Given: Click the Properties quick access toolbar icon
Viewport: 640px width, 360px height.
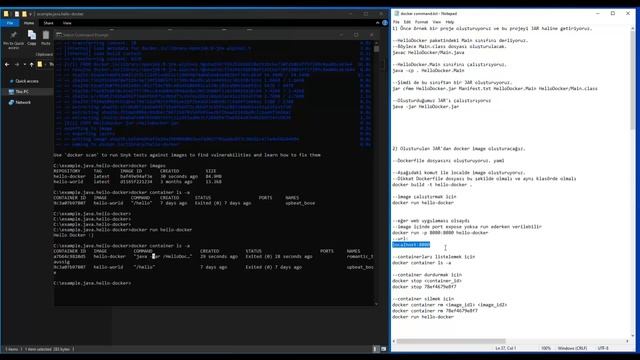Looking at the screenshot, I should 17,14.
